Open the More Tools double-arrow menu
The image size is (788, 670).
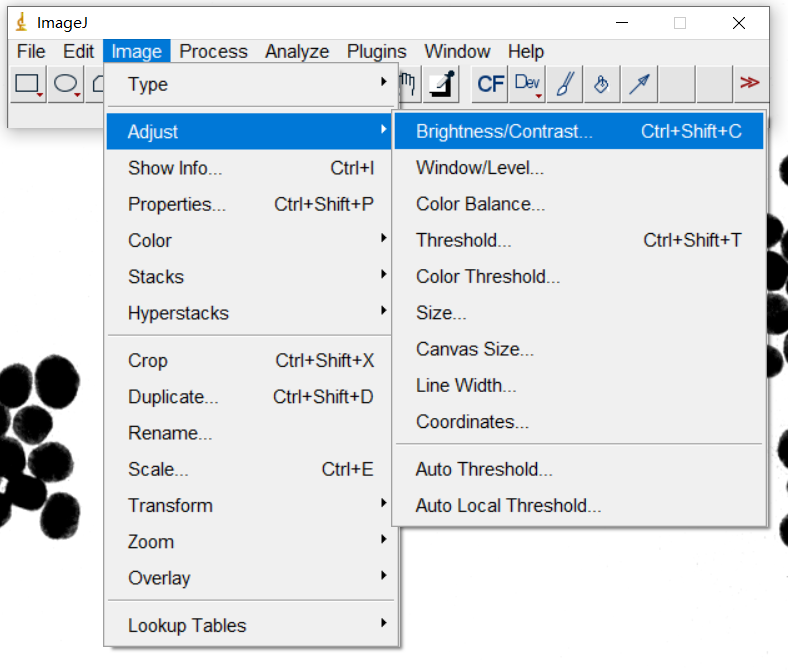point(749,84)
